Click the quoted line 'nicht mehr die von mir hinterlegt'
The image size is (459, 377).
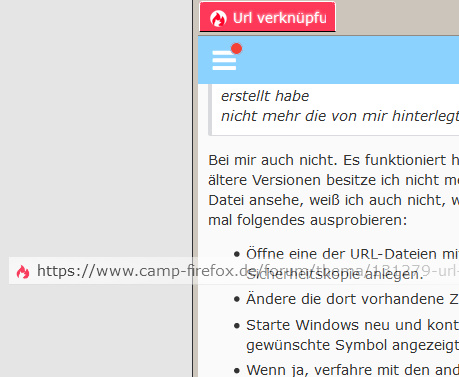point(340,116)
